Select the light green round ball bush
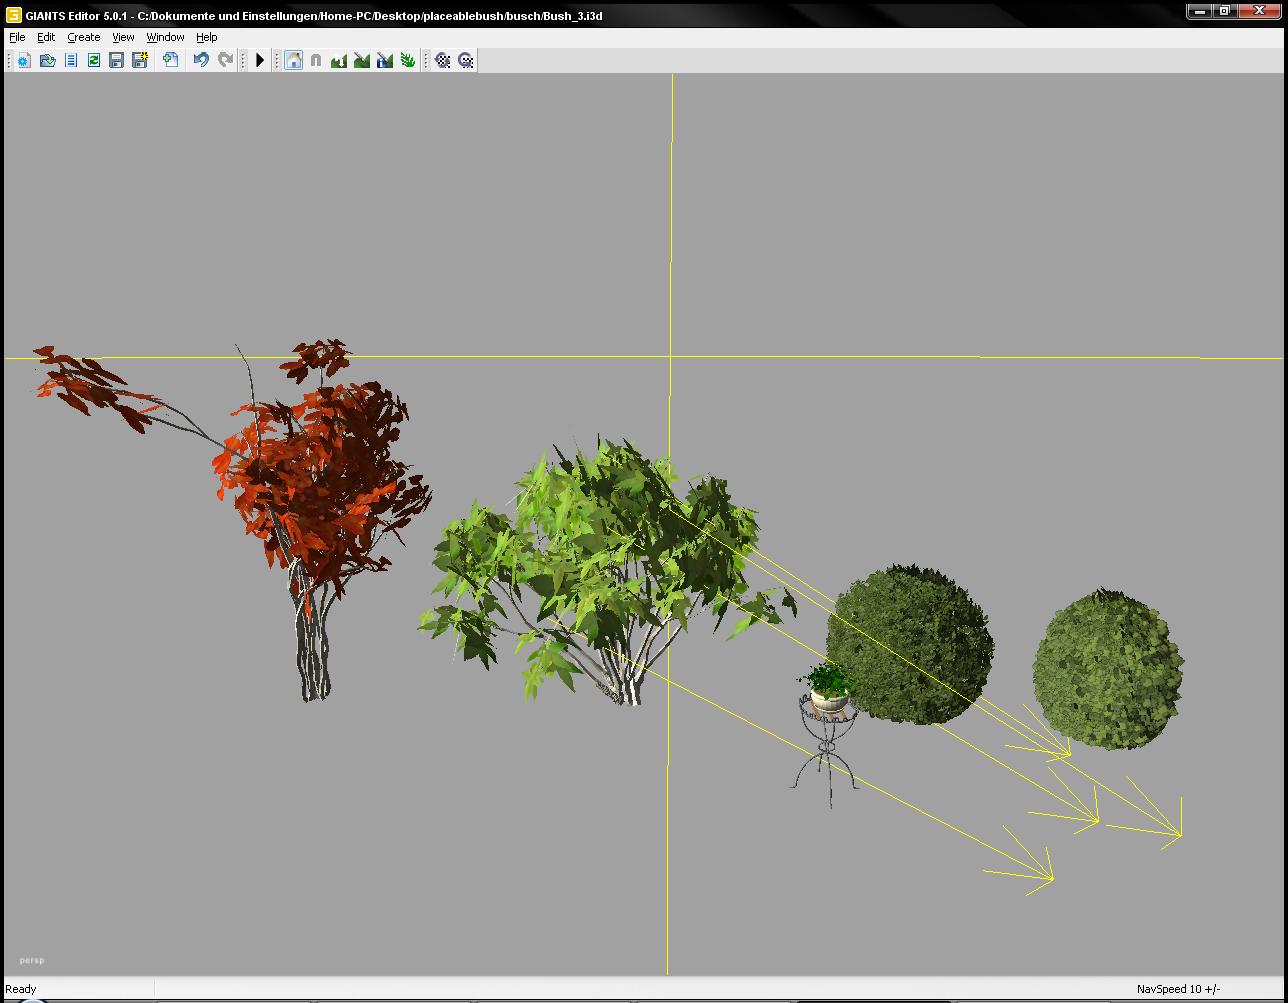The height and width of the screenshot is (1003, 1288). point(1108,668)
